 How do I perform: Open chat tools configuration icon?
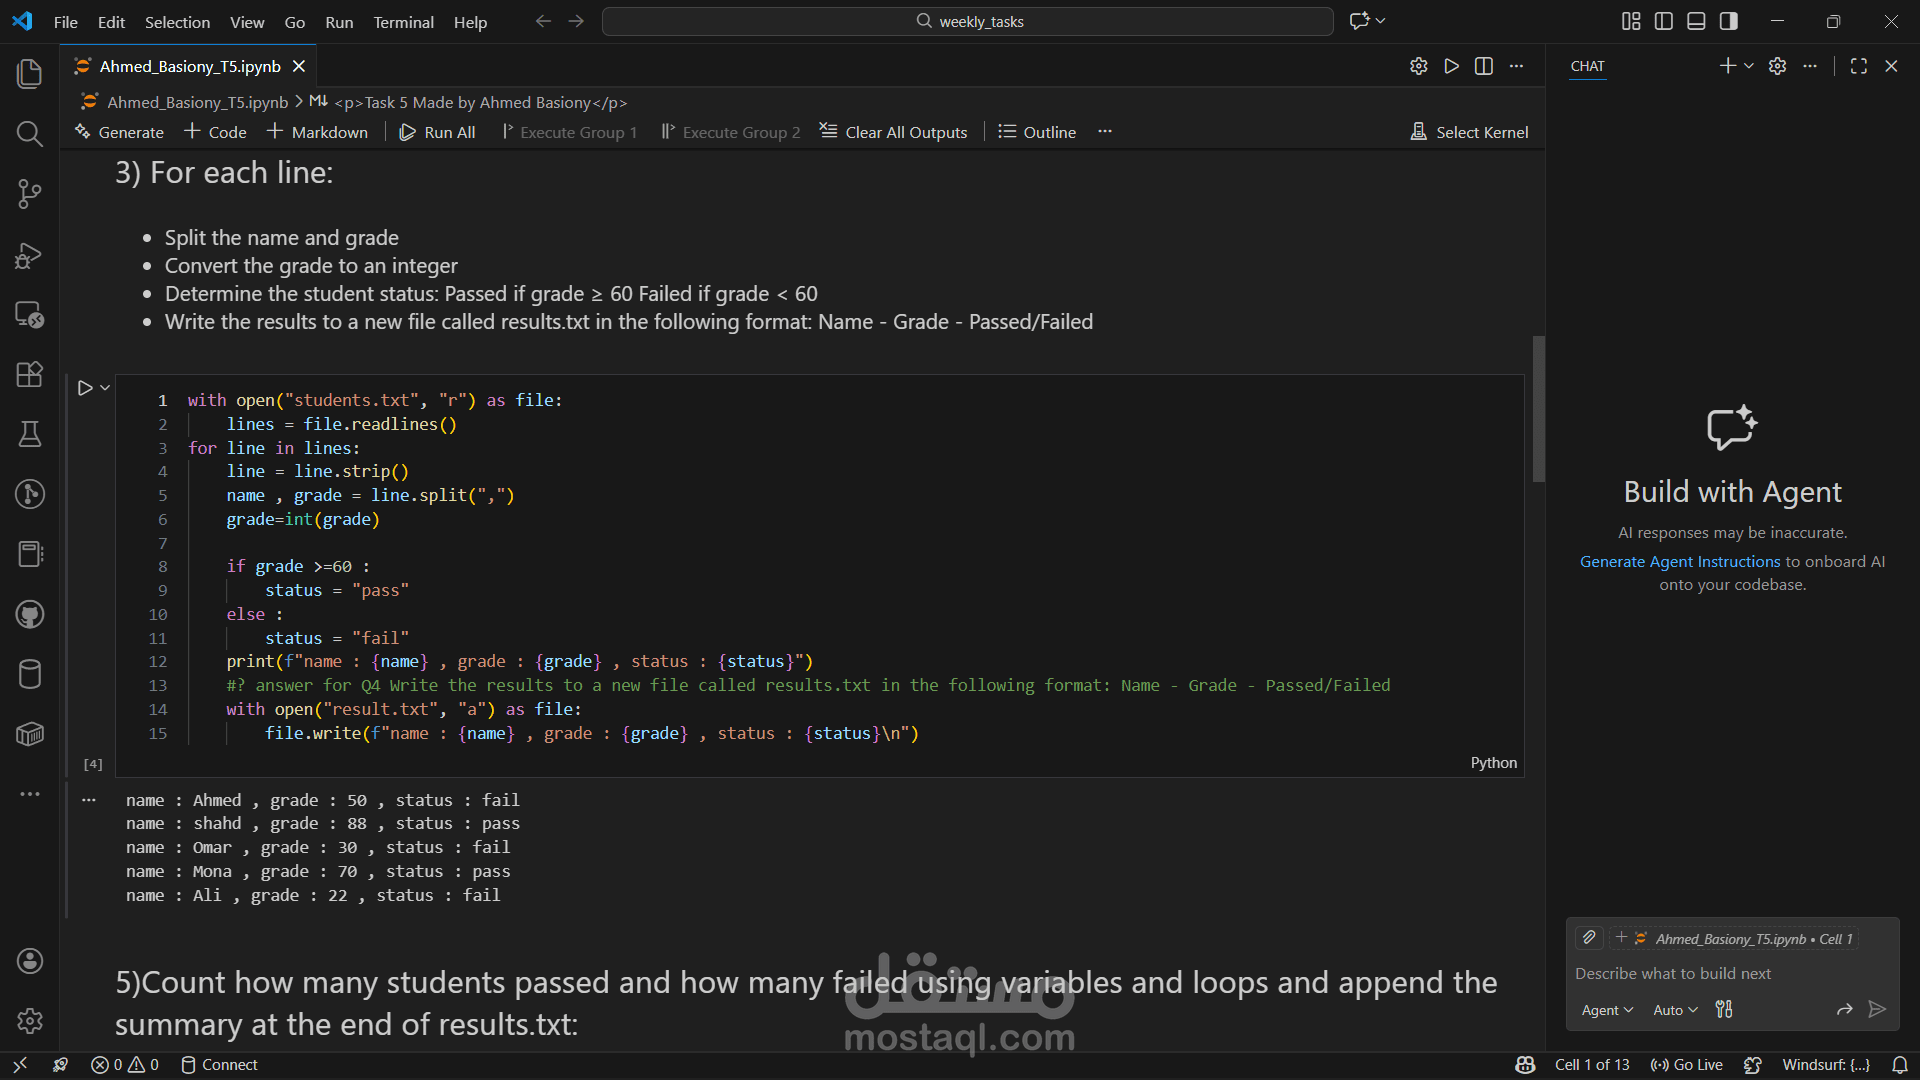click(x=1724, y=1010)
